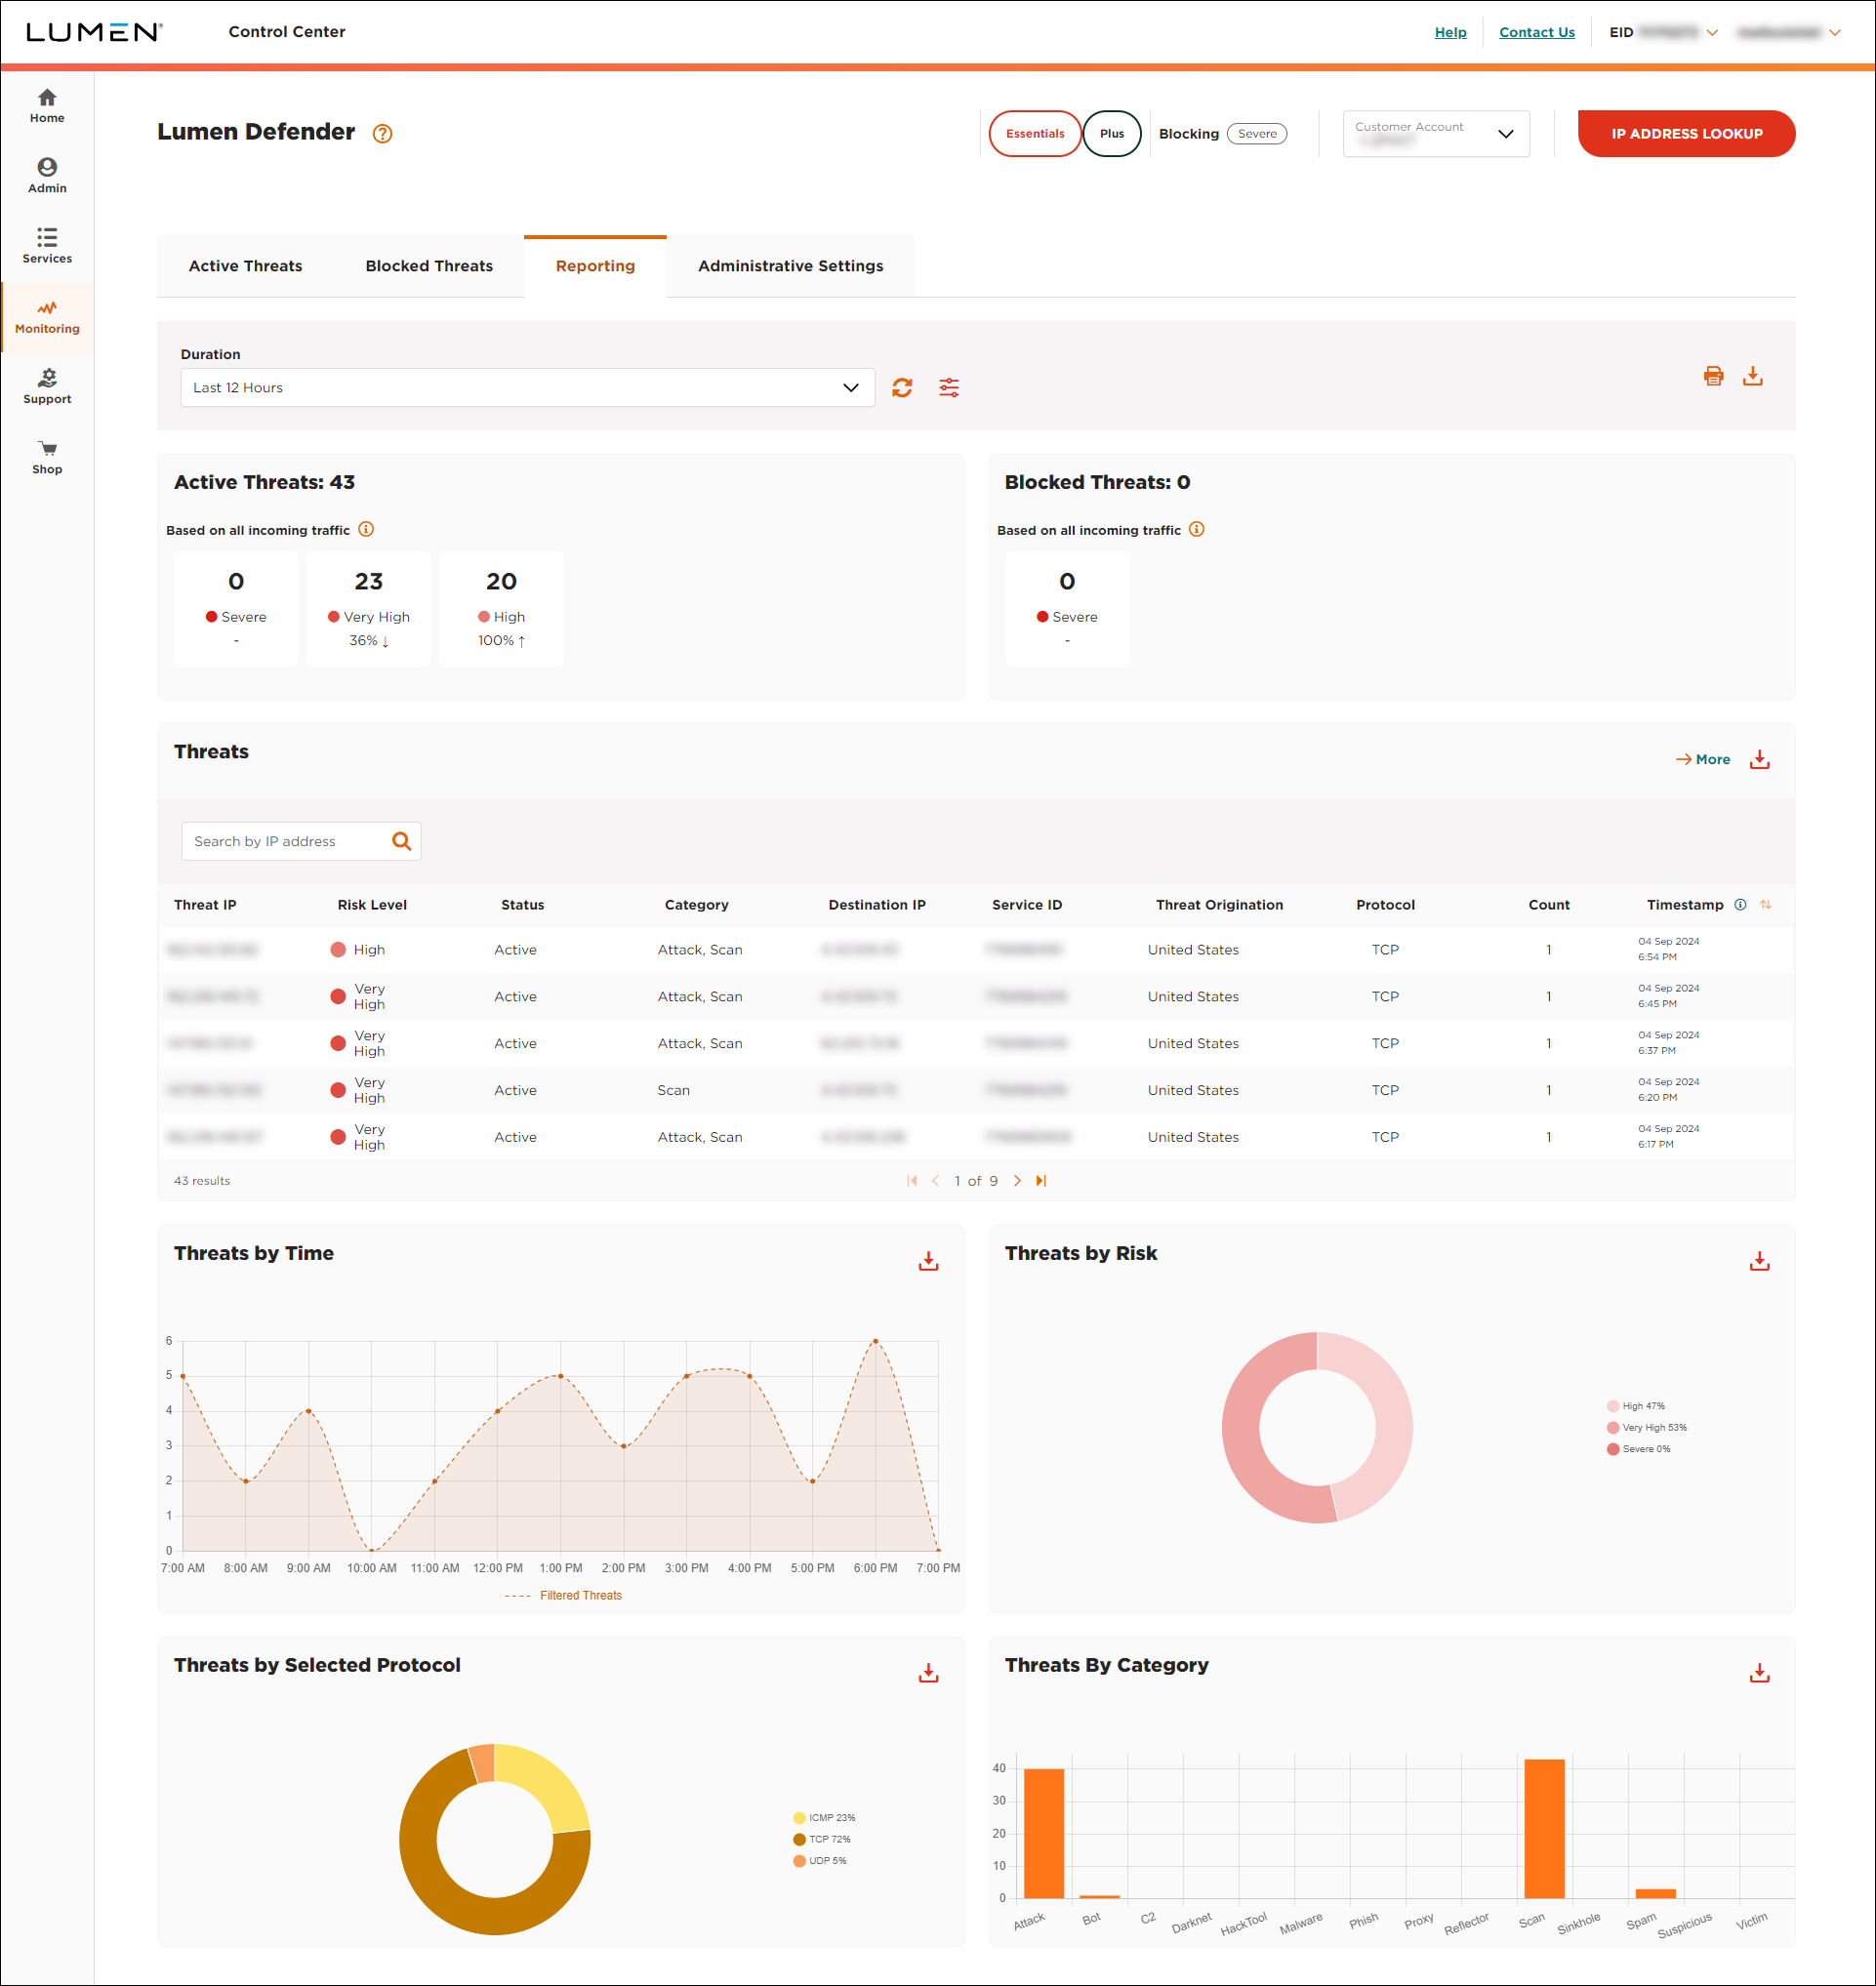Image resolution: width=1876 pixels, height=1986 pixels.
Task: Open the High 20 threats card
Action: [x=502, y=608]
